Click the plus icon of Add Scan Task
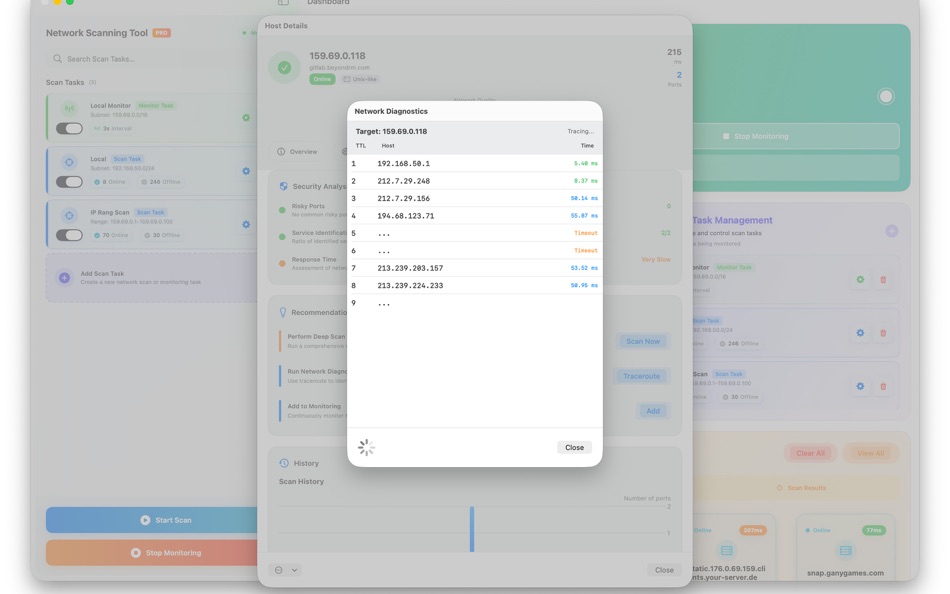The height and width of the screenshot is (594, 950). coord(64,278)
